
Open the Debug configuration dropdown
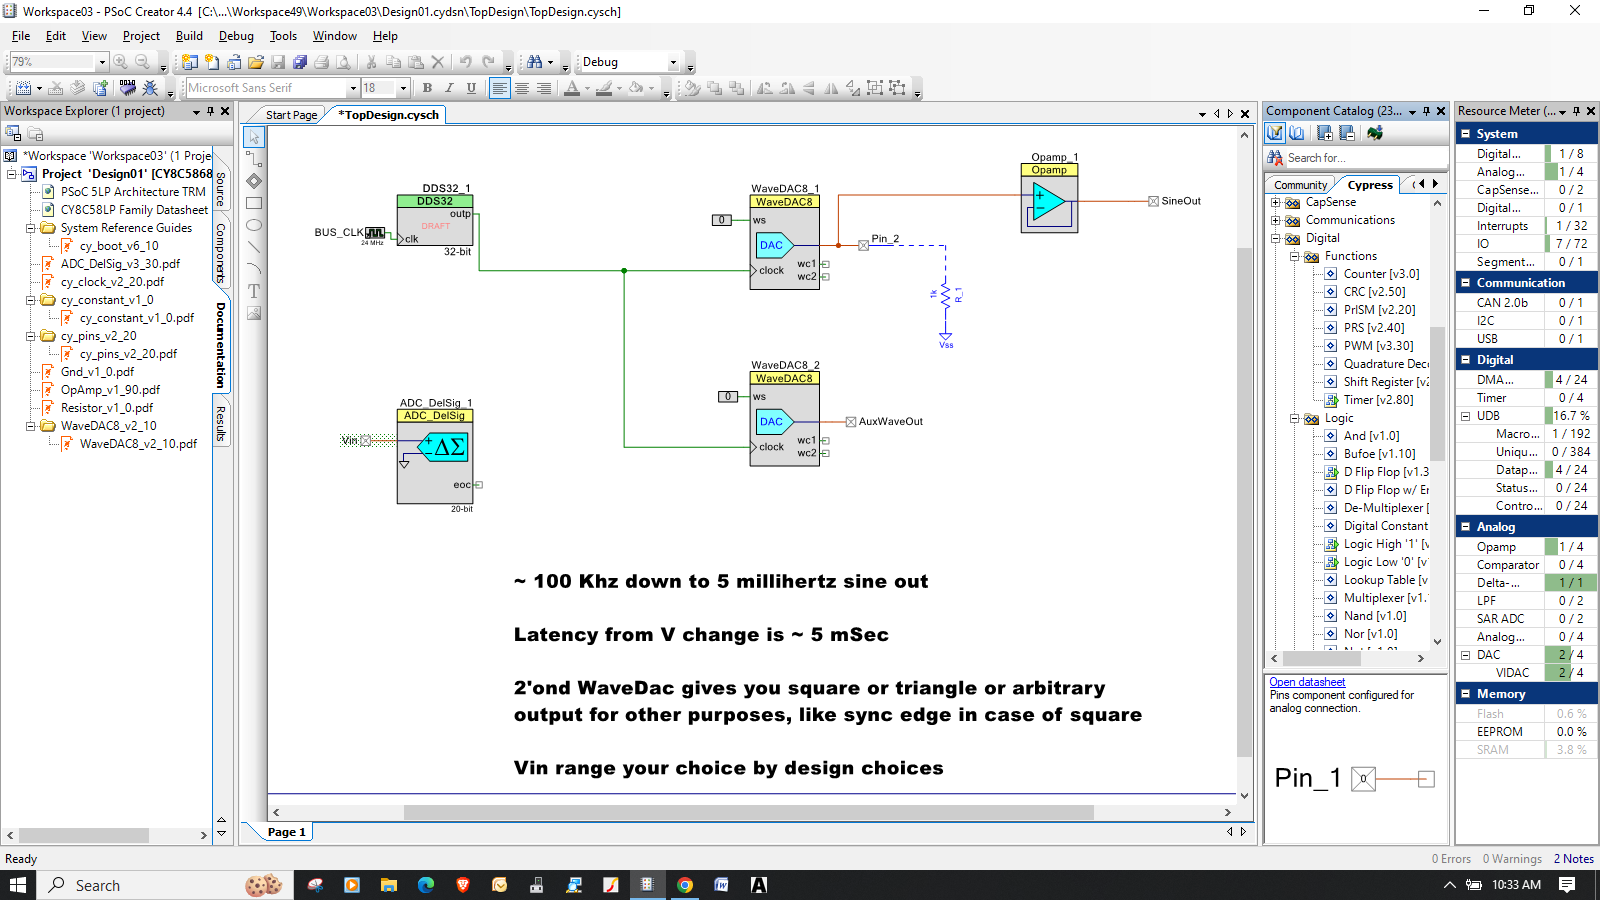click(673, 62)
